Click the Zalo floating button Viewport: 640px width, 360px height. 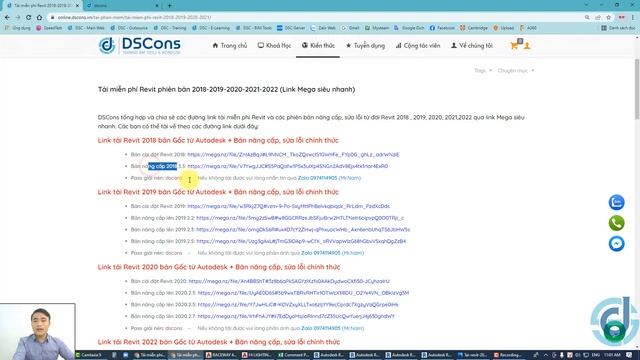click(x=616, y=202)
